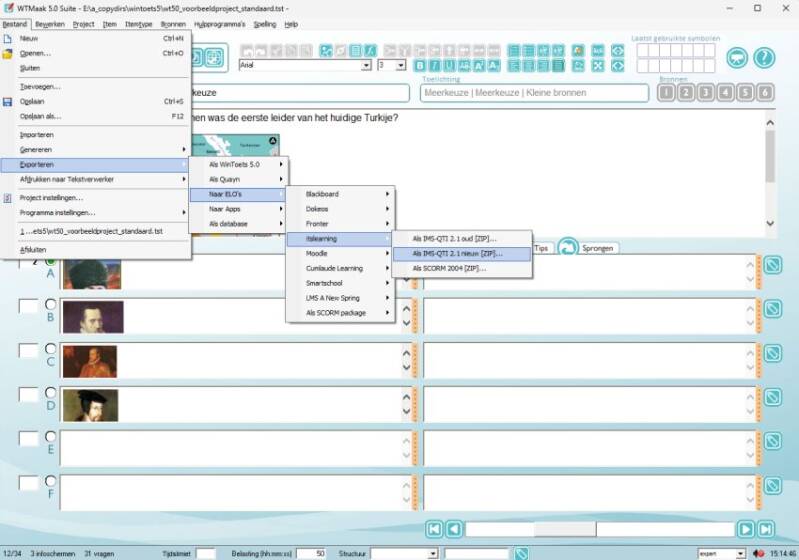Choose Als IMS-QTI 2.1 nieuw [ZIP]
The image size is (799, 560).
point(462,253)
